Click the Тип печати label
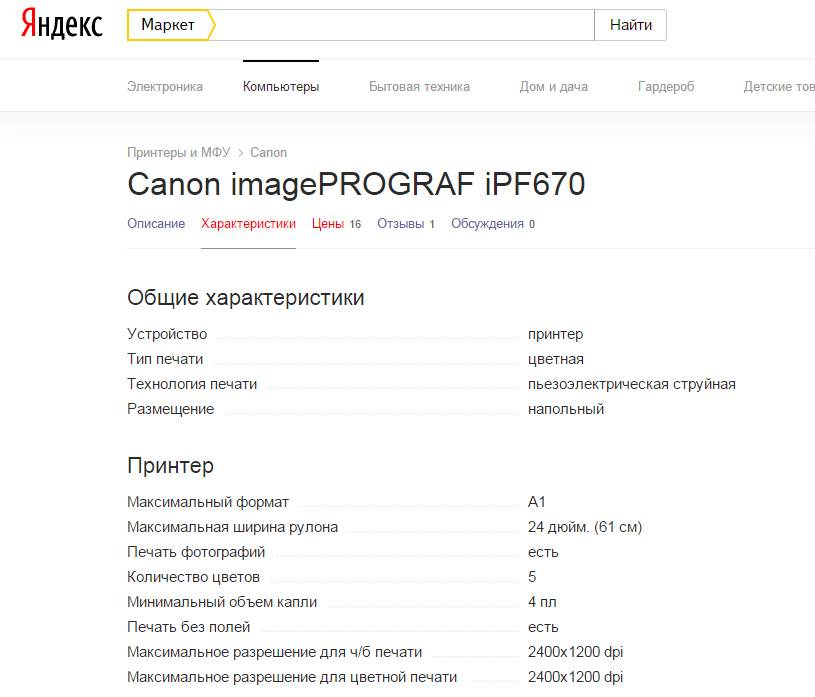 [x=165, y=359]
